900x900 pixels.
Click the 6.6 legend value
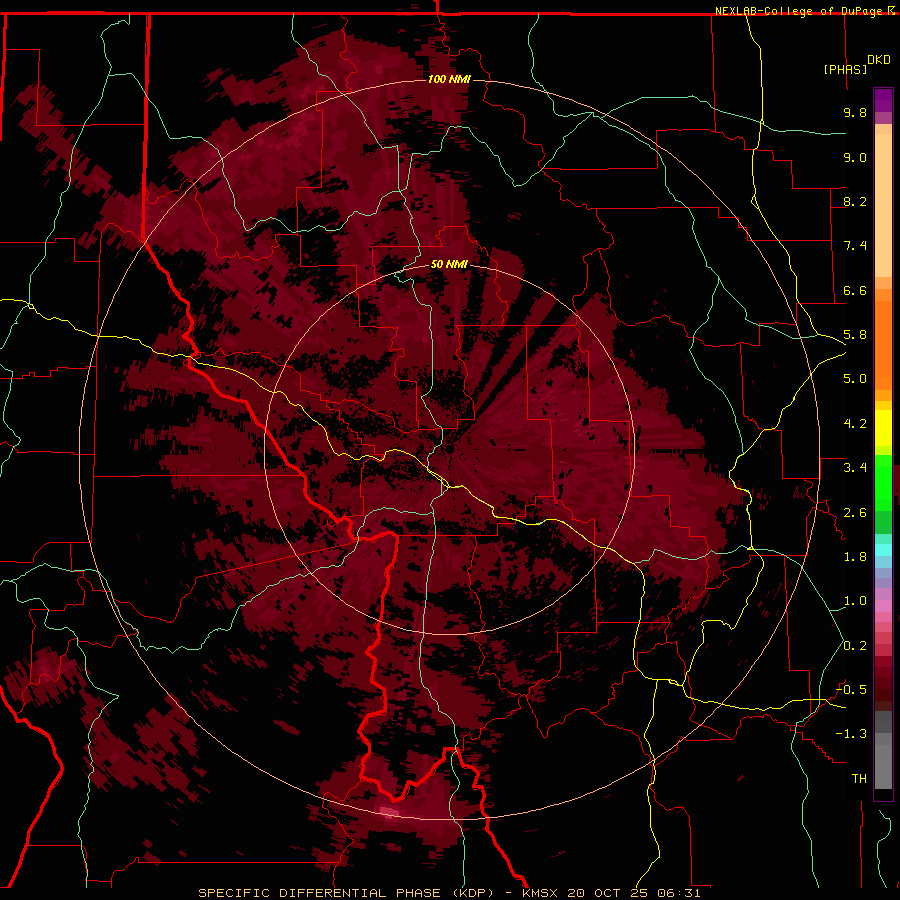(x=855, y=290)
